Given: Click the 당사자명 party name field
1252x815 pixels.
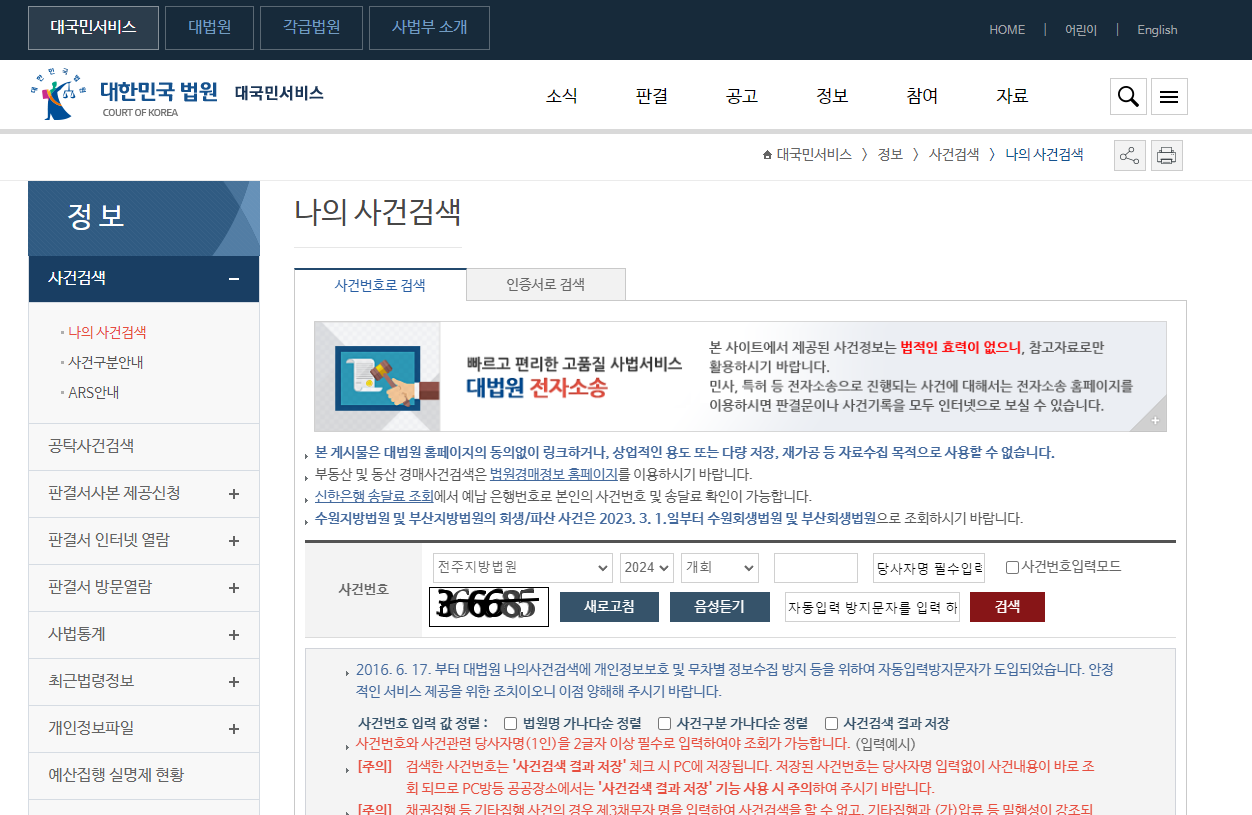Looking at the screenshot, I should click(929, 568).
